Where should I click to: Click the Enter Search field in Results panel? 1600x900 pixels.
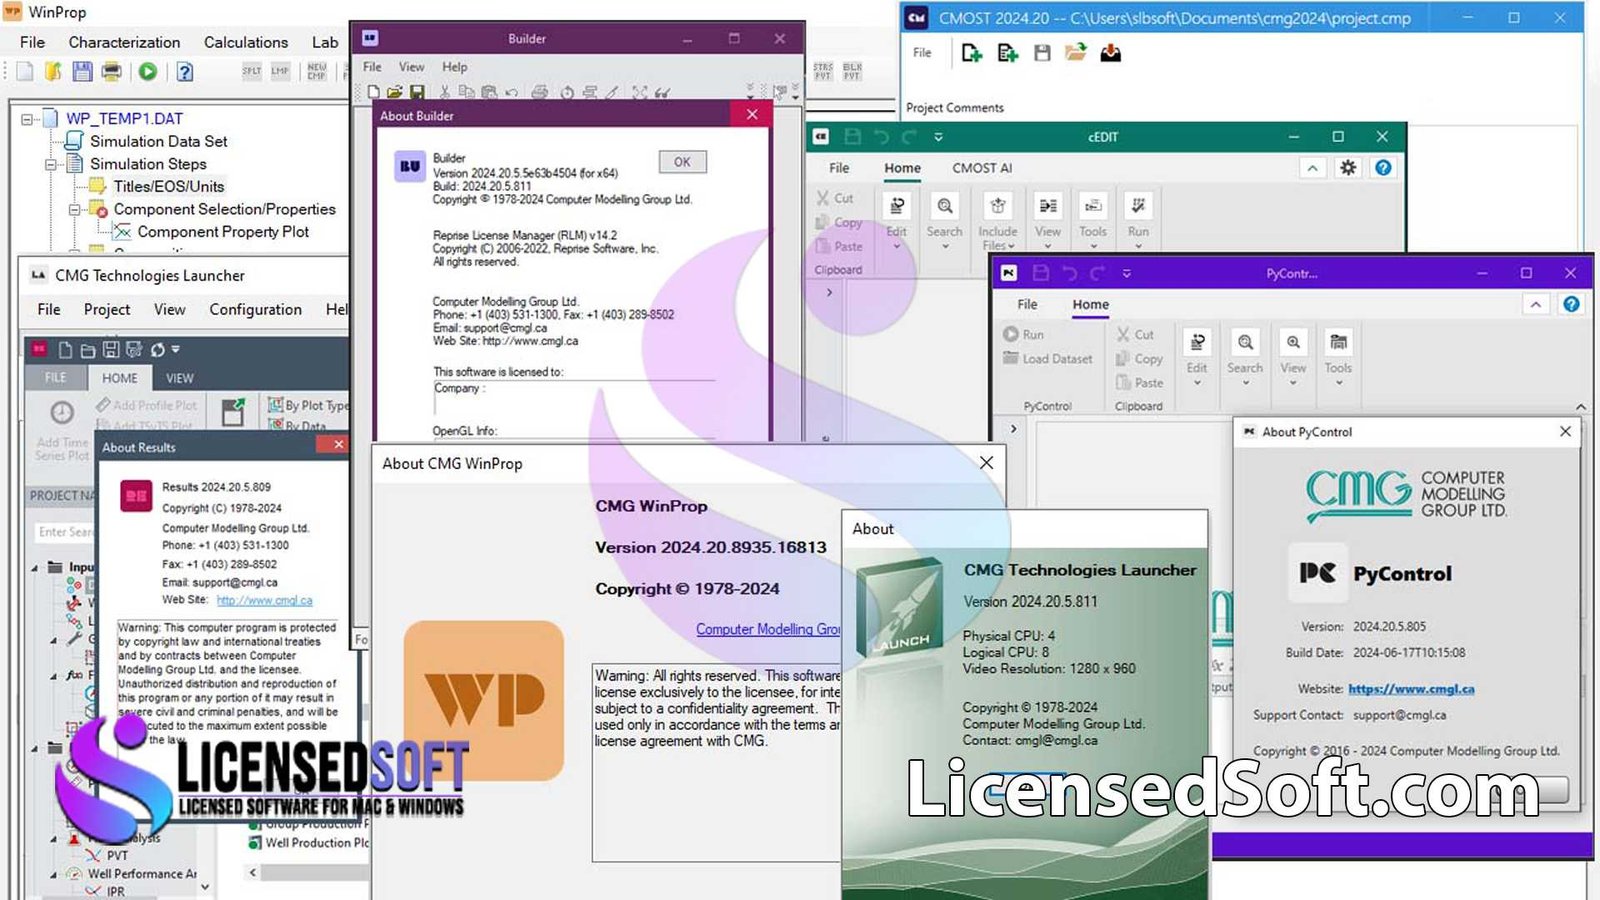pos(64,532)
